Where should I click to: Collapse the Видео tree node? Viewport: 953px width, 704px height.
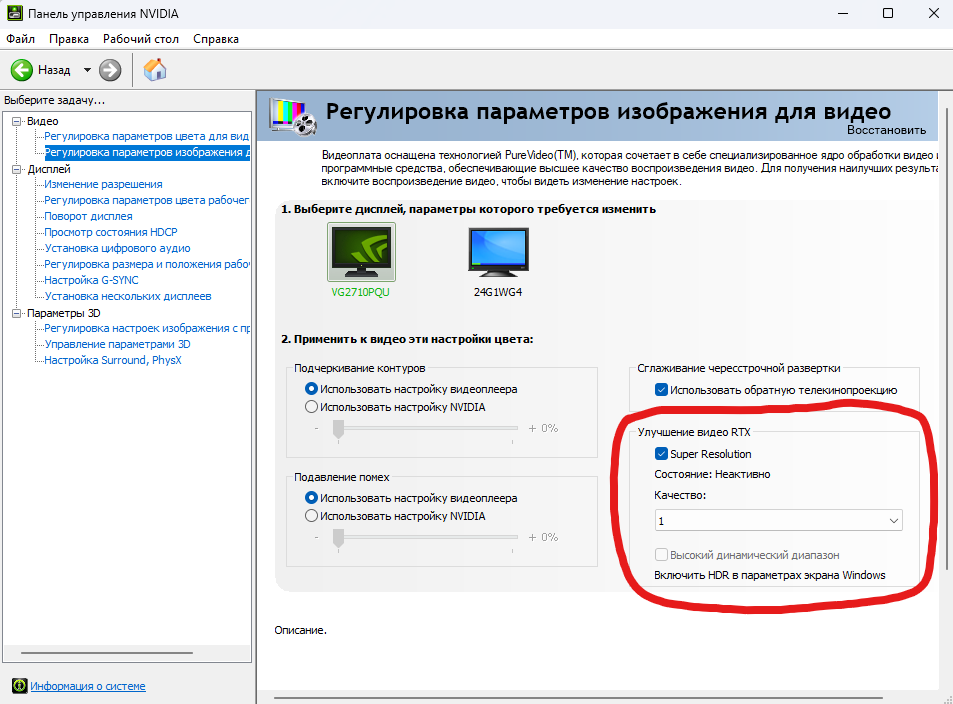tap(16, 121)
